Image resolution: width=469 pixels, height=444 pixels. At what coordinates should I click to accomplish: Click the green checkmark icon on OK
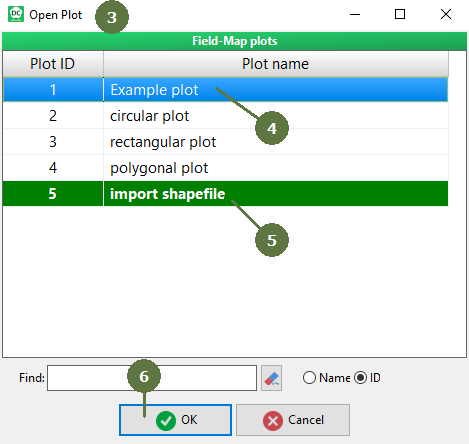[166, 421]
